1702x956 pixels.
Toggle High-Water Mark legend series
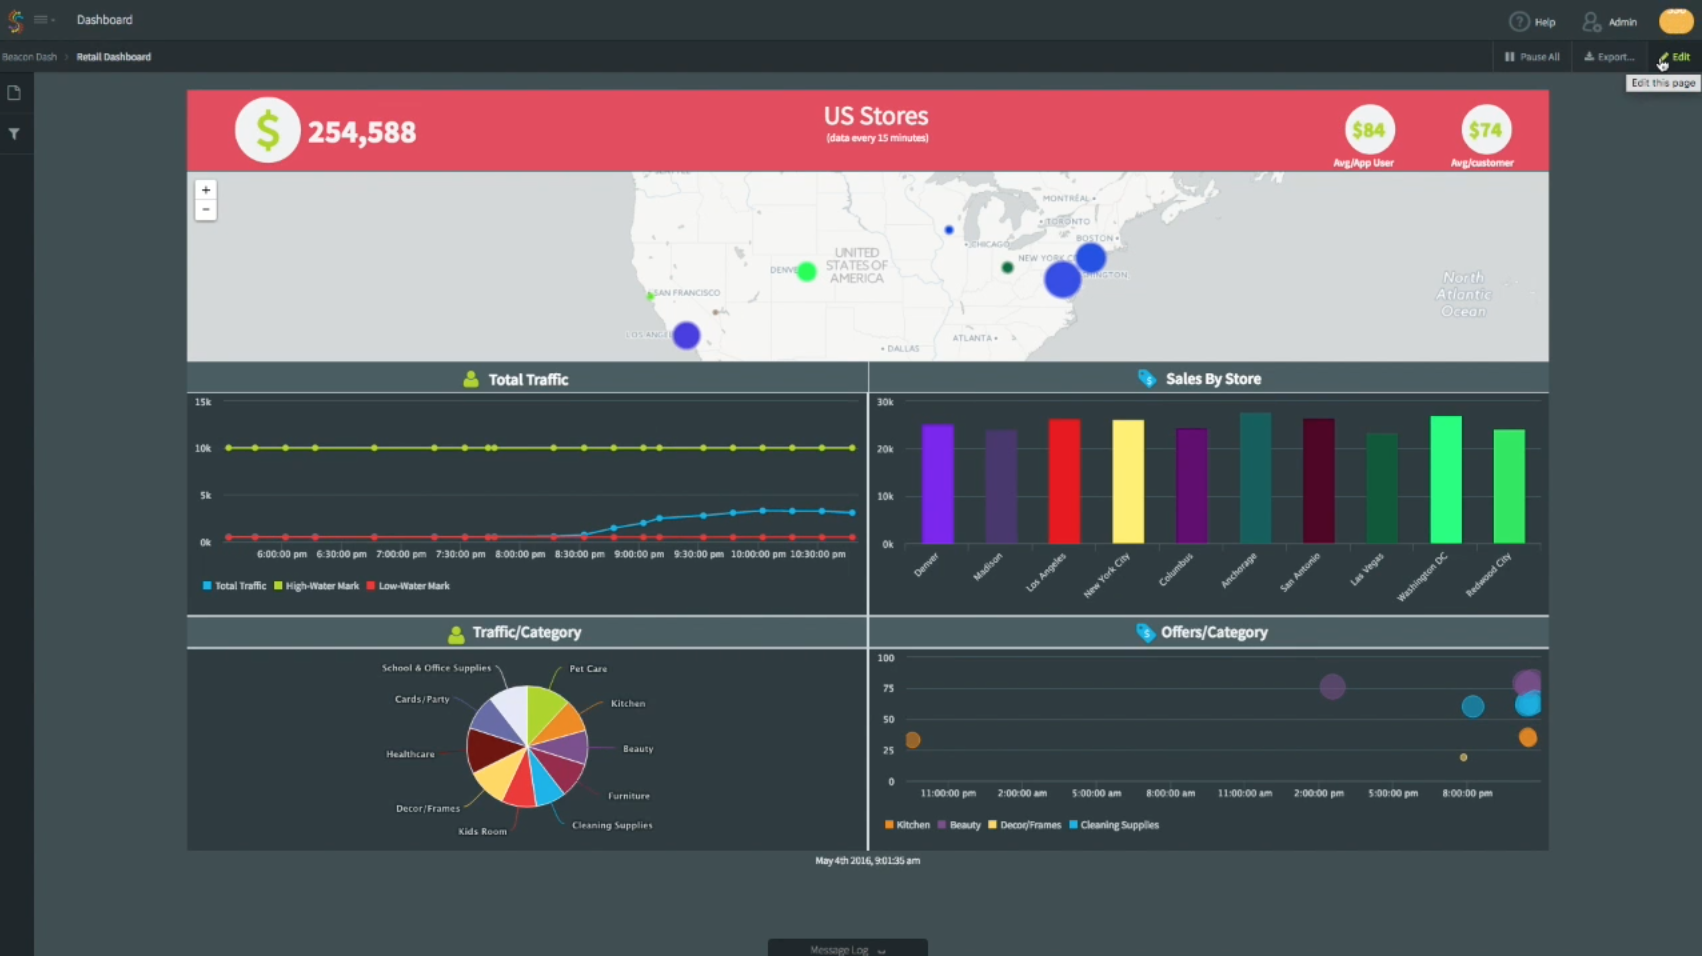317,586
